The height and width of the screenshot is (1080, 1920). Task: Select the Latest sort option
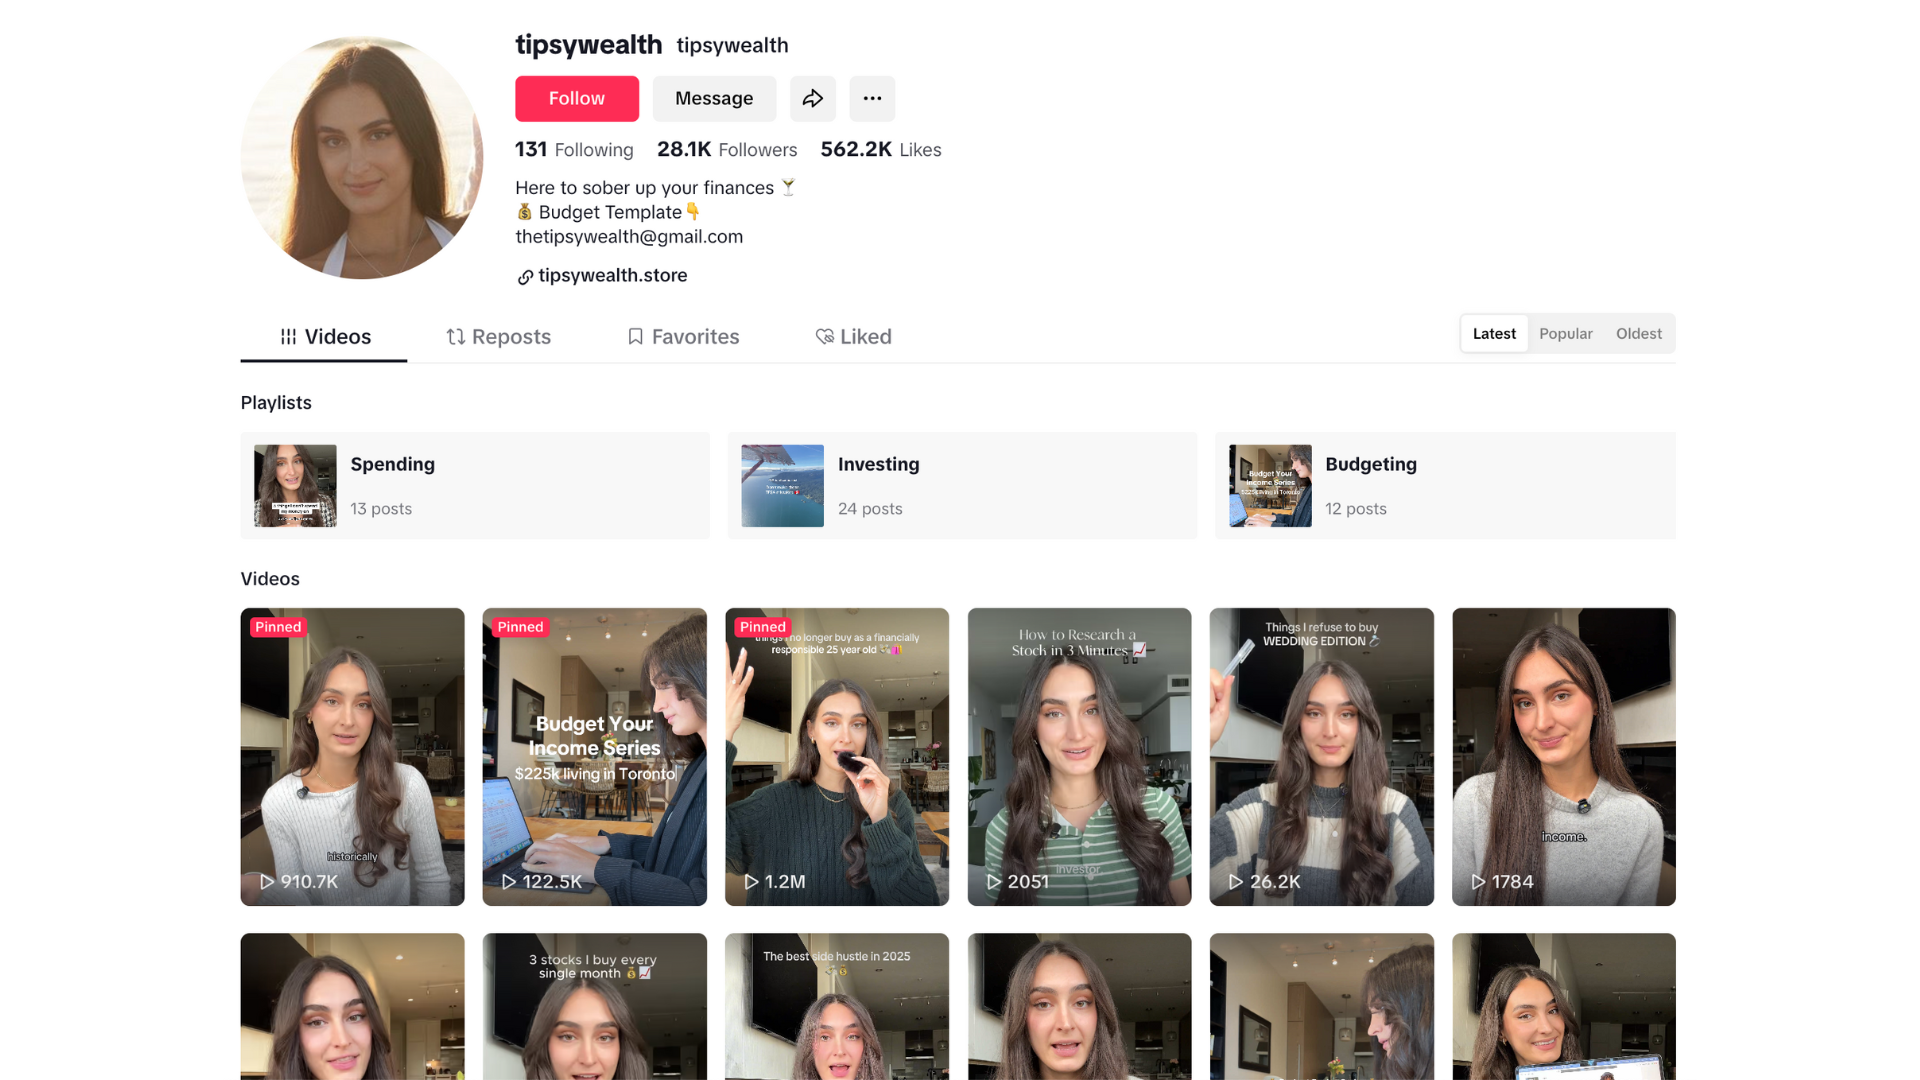[1494, 334]
